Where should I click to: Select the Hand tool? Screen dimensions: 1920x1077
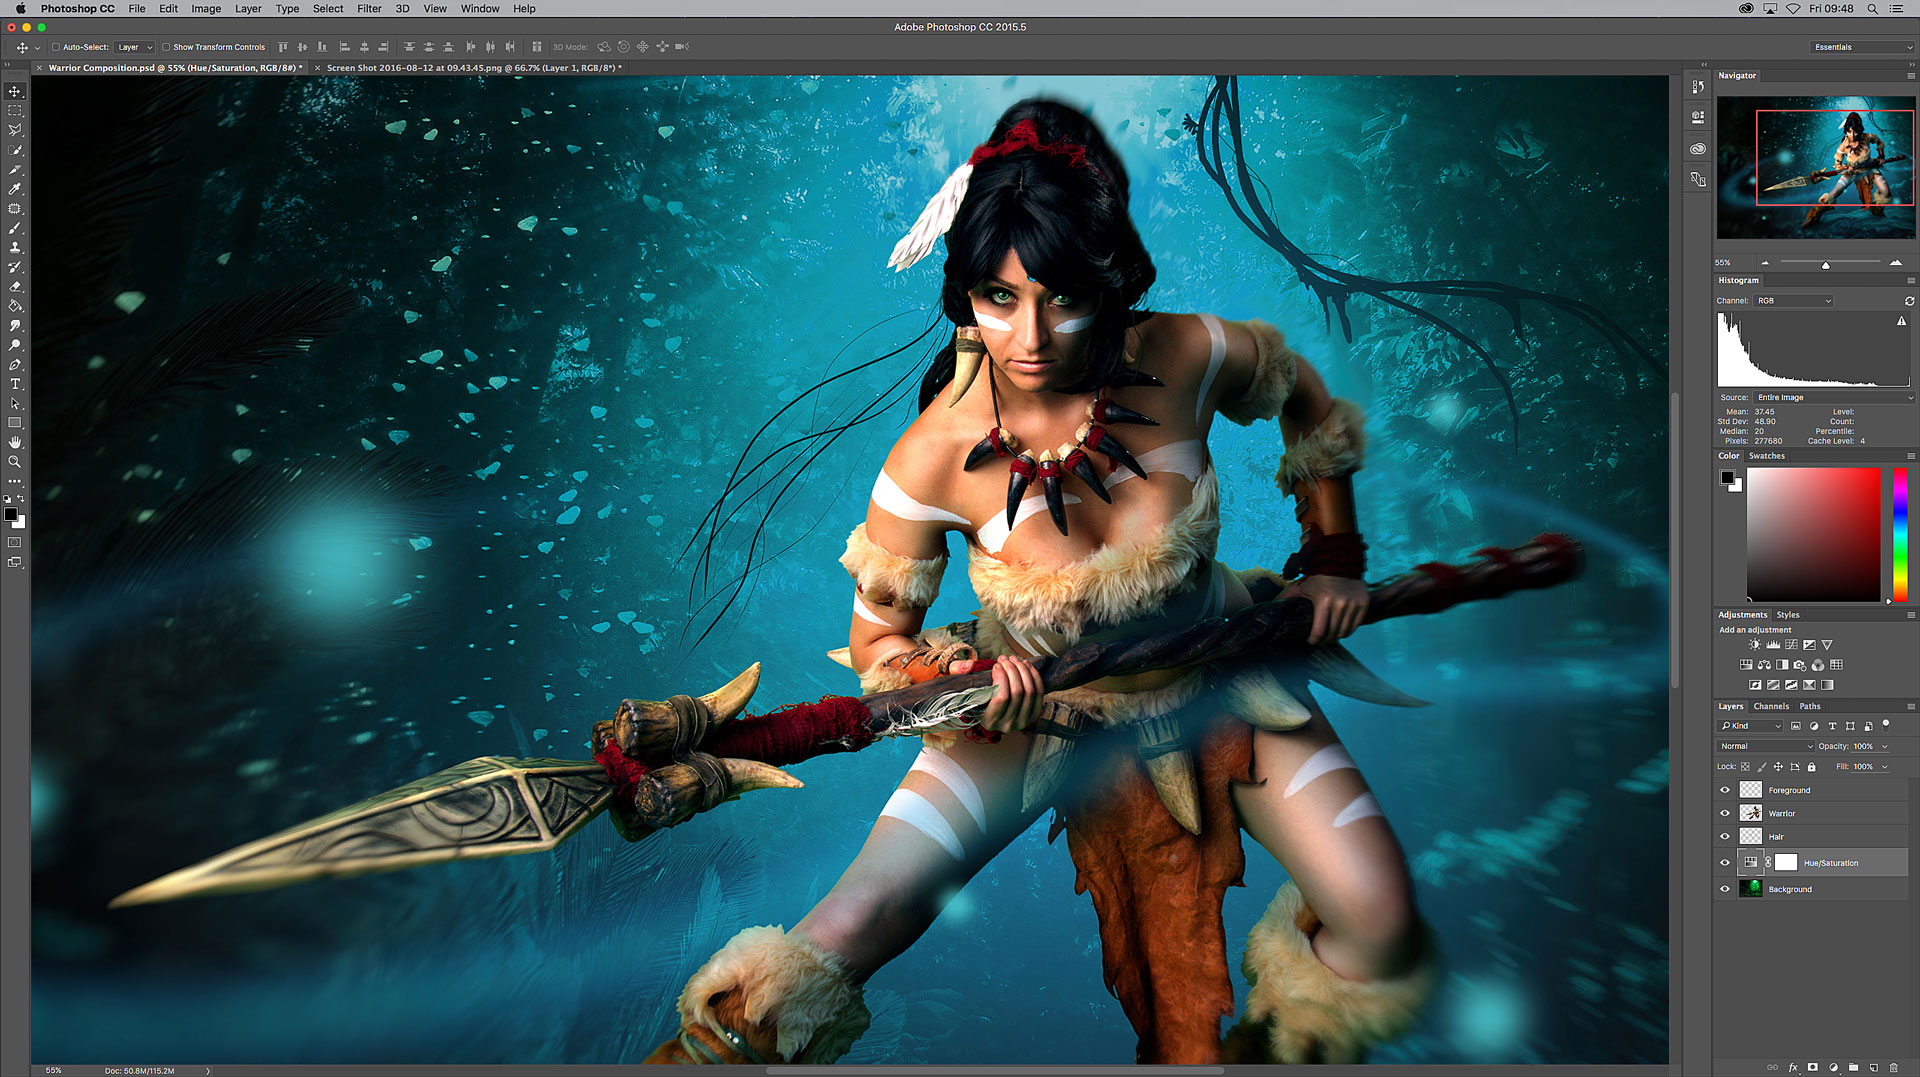(15, 442)
